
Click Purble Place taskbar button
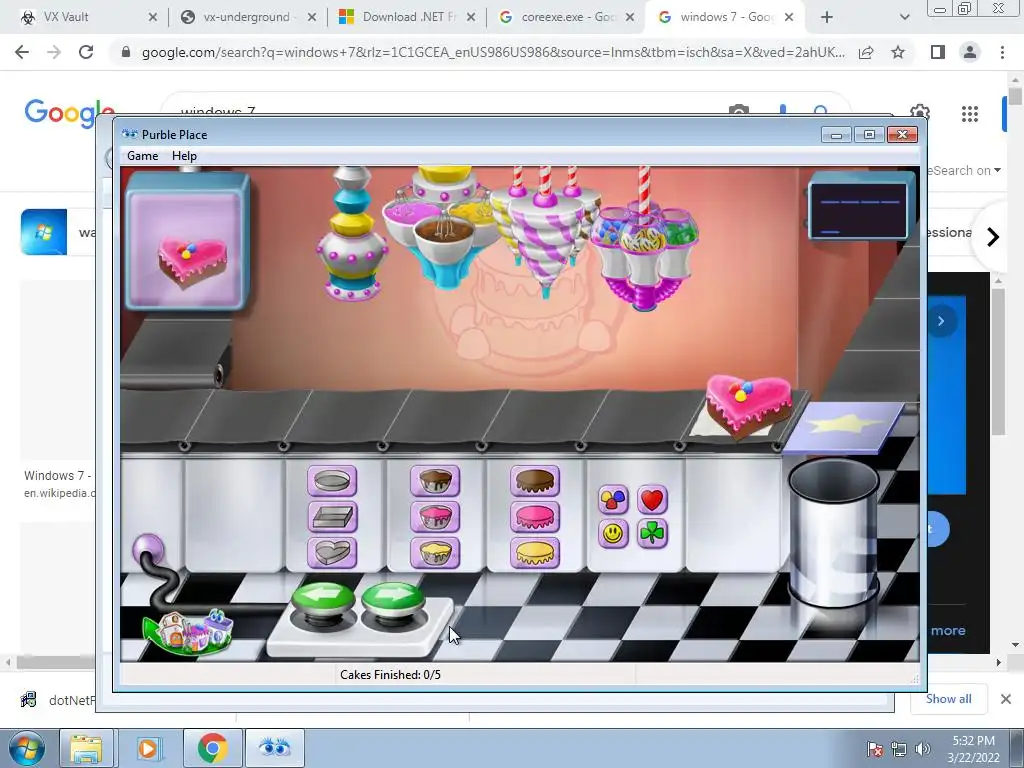coord(275,748)
